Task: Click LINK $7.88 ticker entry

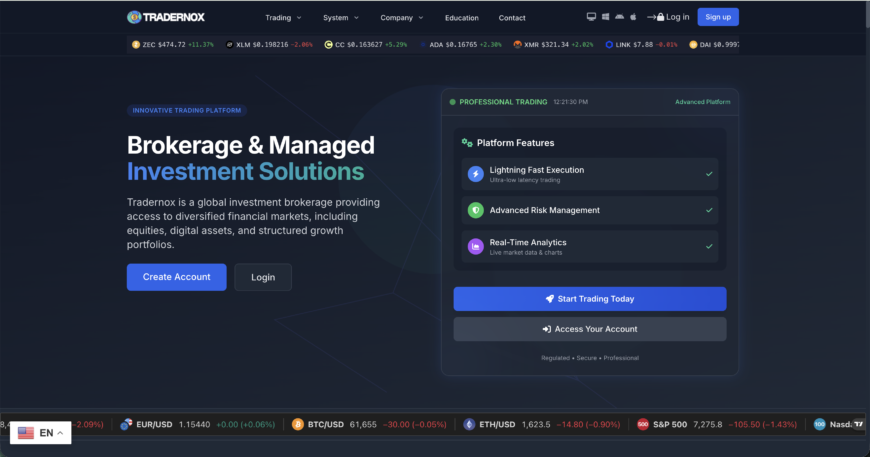Action: coord(641,44)
